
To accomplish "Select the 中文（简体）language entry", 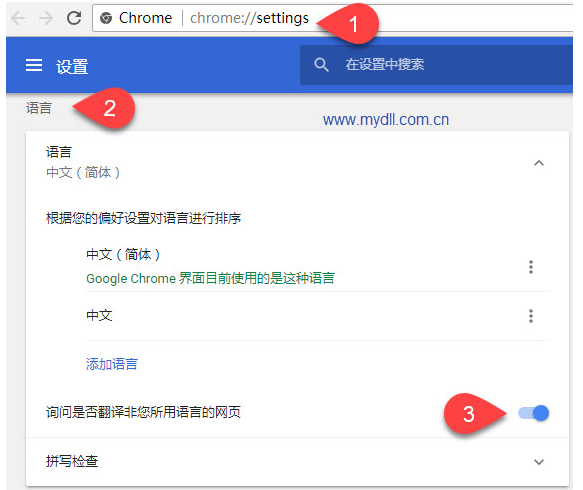I will 123,255.
